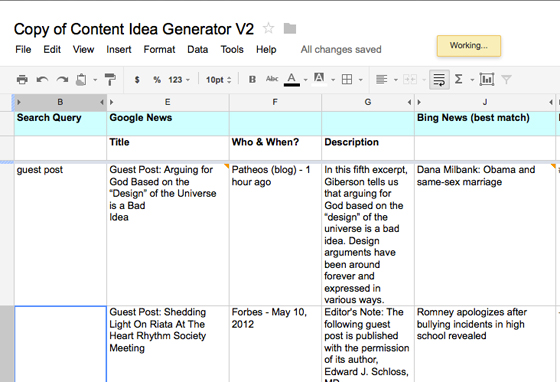Screen dimensions: 560x382
Task: Click the All changes saved status
Action: pos(341,49)
